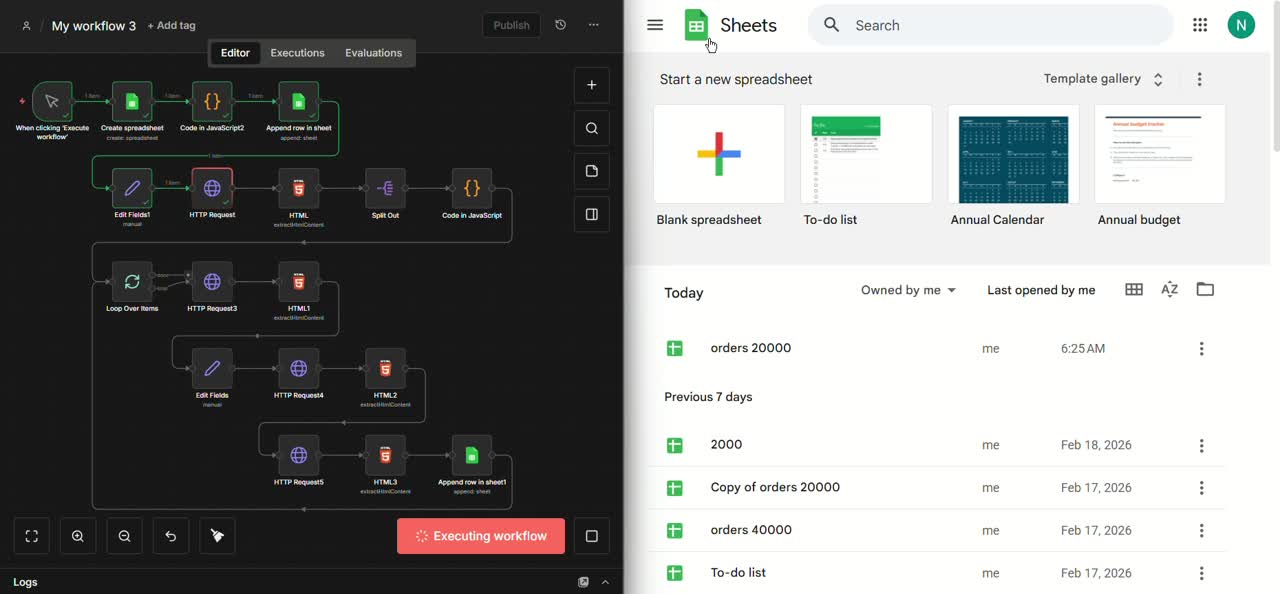Select the HTML1 node
1280x594 pixels.
(298, 282)
